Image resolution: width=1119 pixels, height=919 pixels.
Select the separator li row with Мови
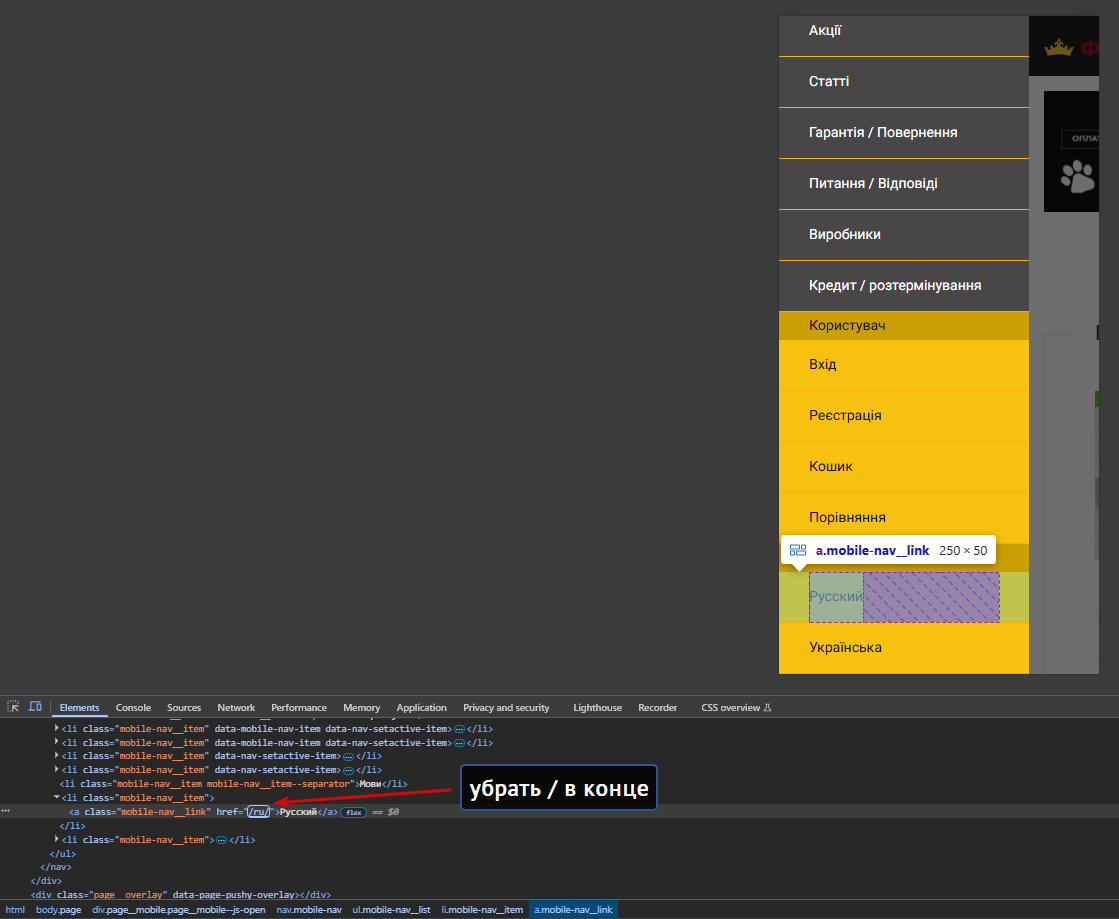233,783
